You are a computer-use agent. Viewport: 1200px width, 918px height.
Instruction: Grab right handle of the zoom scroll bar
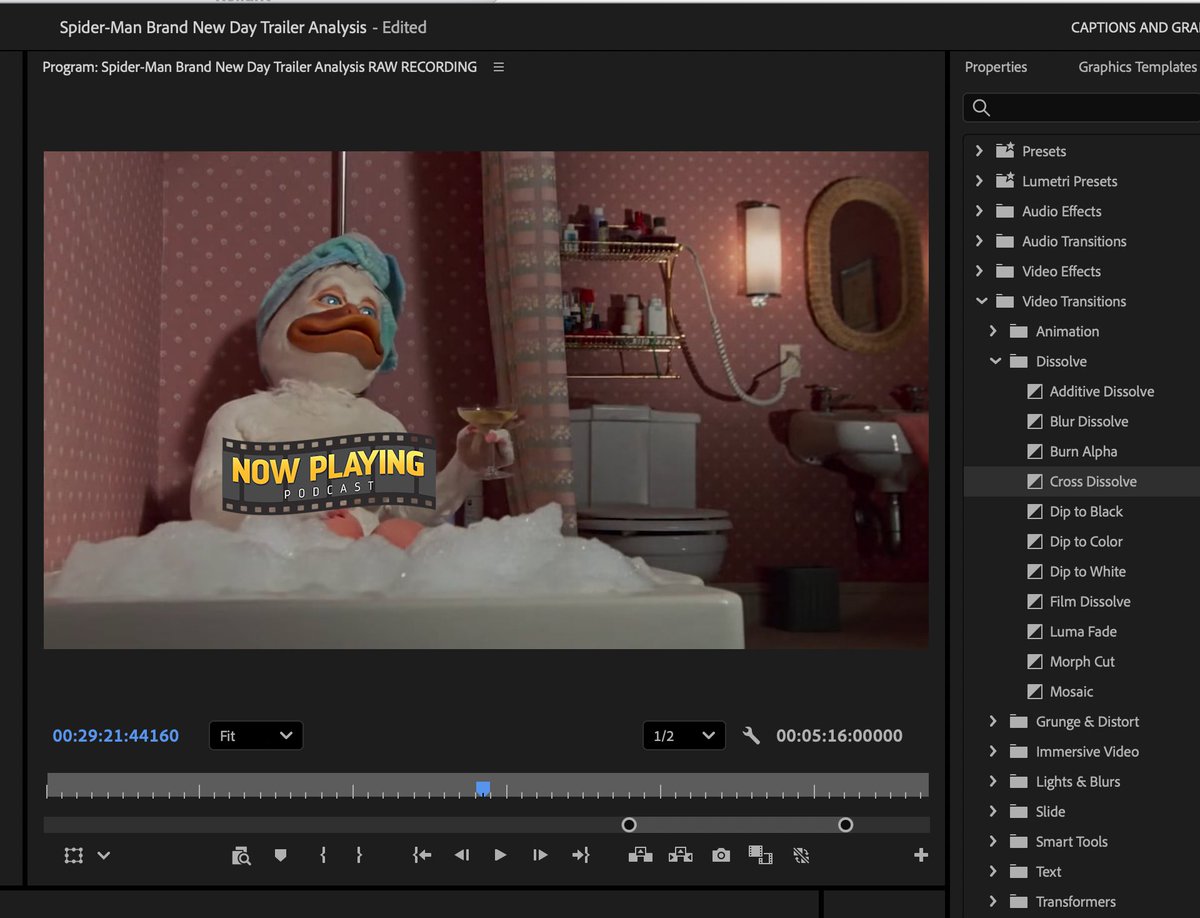[x=845, y=825]
